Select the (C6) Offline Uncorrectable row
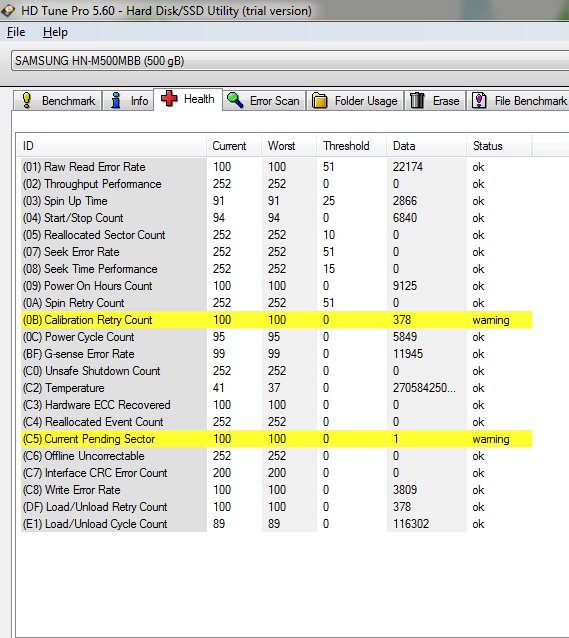Screen dimensions: 569x638 [276, 456]
